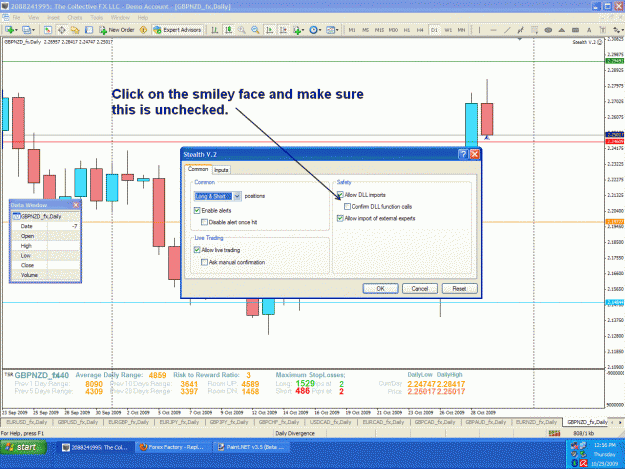Expand the Profiles dropdown arrow
Screen dimensions: 625x469
coord(33,30)
